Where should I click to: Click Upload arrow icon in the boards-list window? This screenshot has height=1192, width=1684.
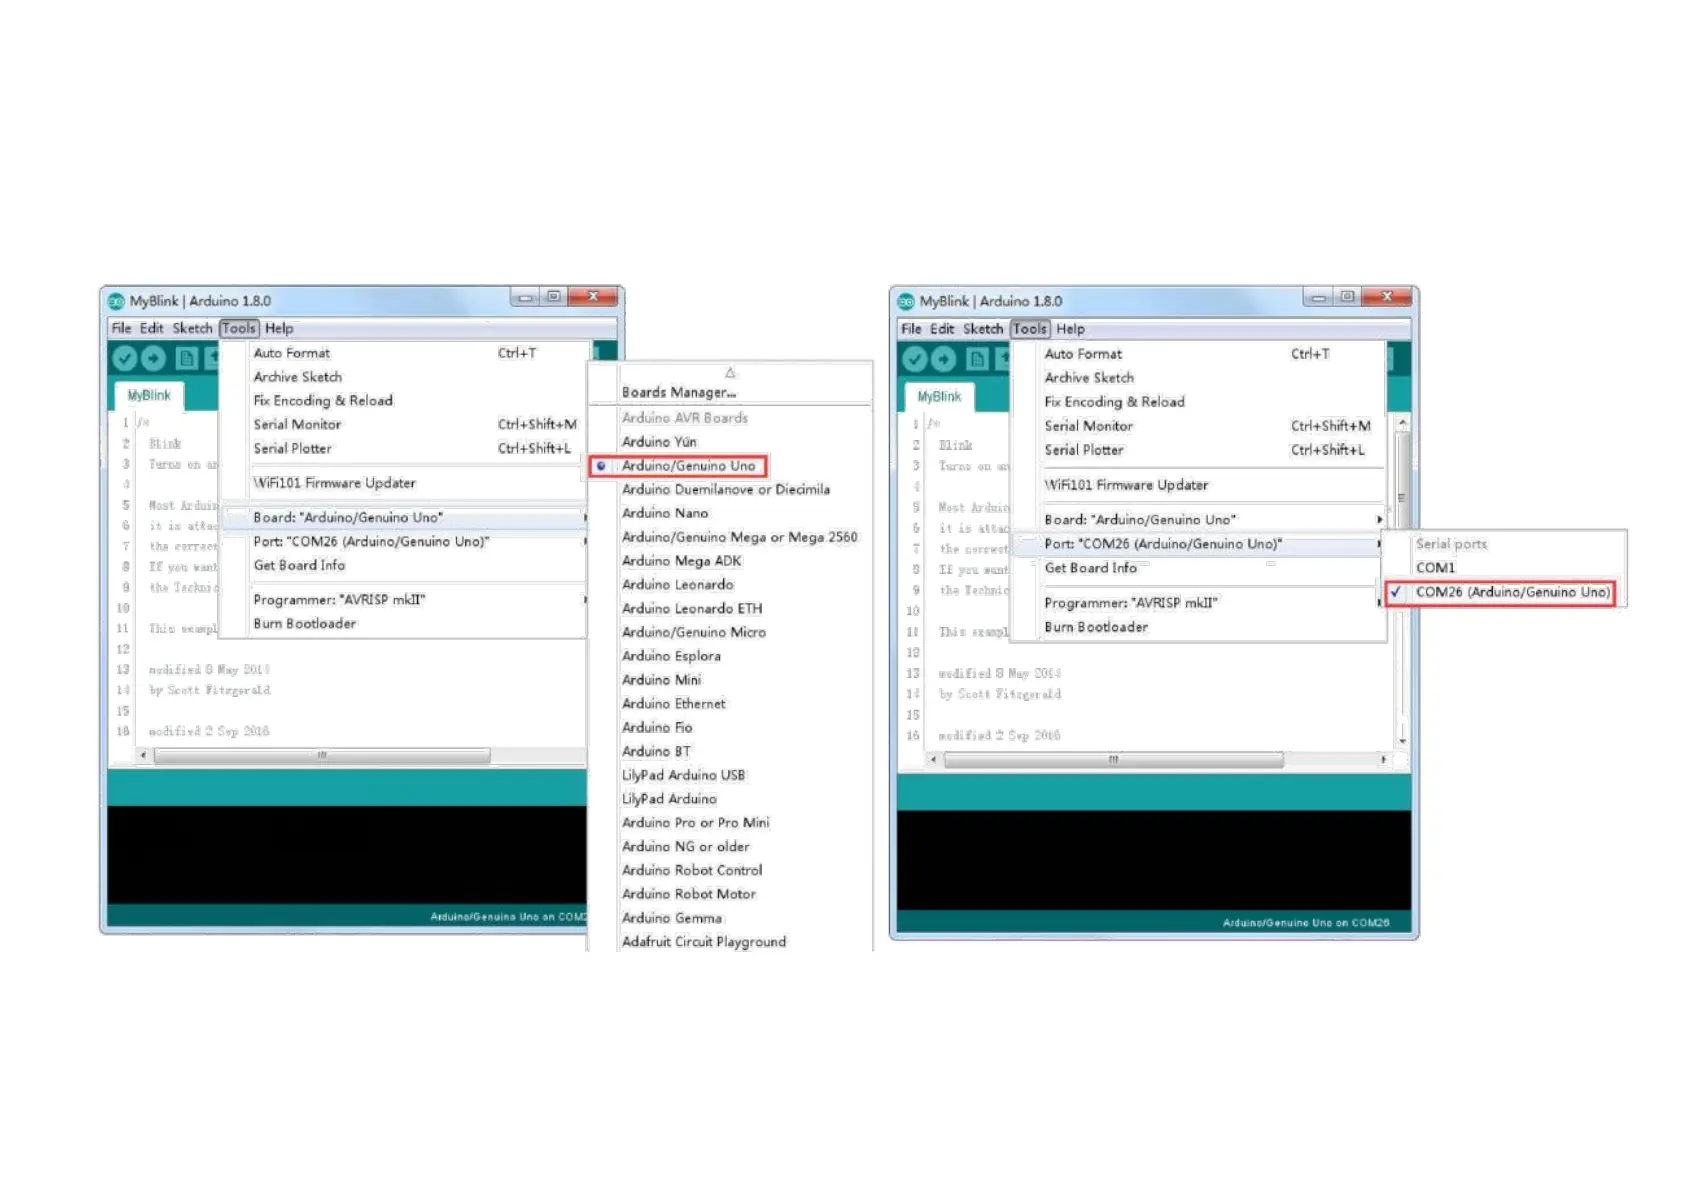pos(154,358)
